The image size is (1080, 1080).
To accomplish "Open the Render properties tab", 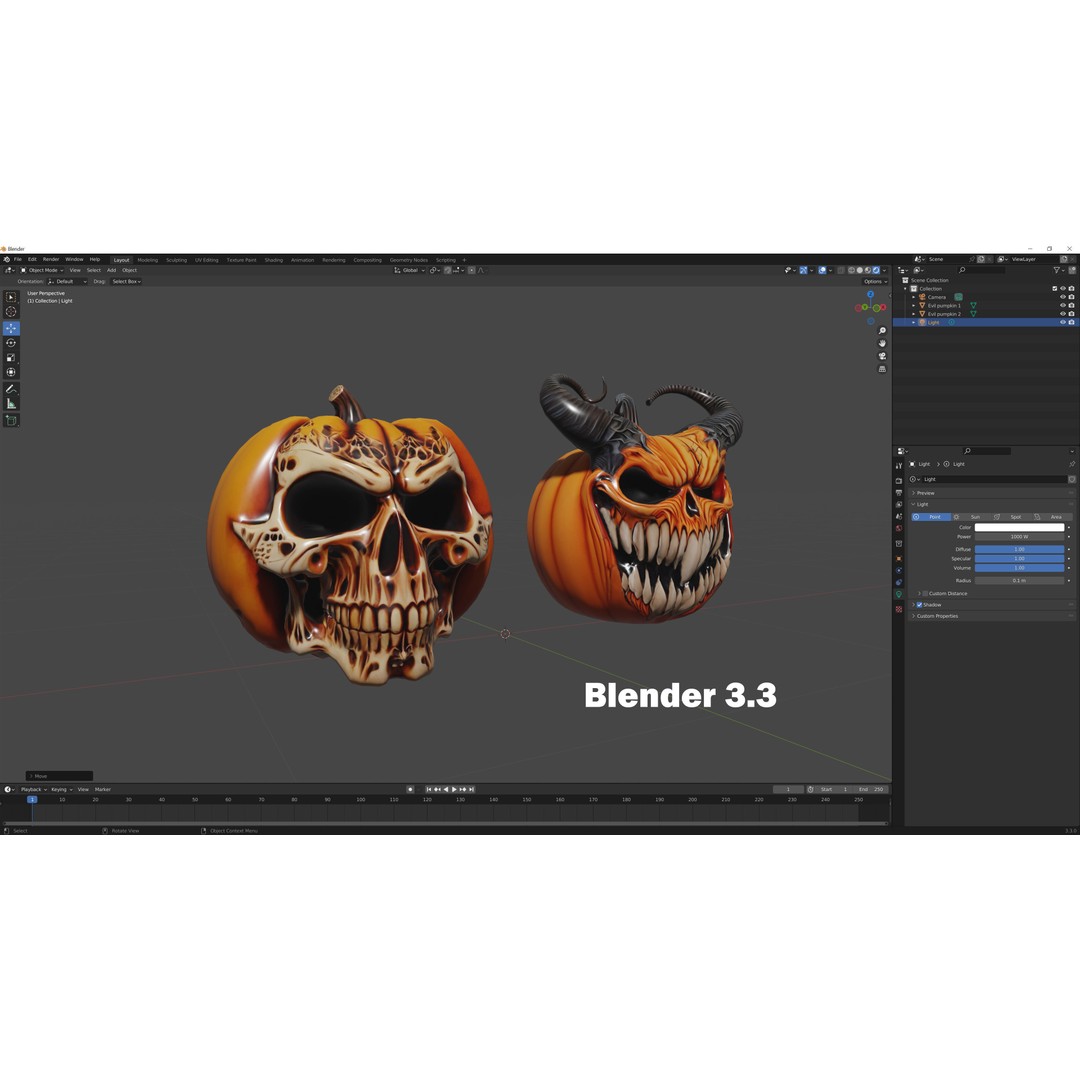I will tap(899, 481).
